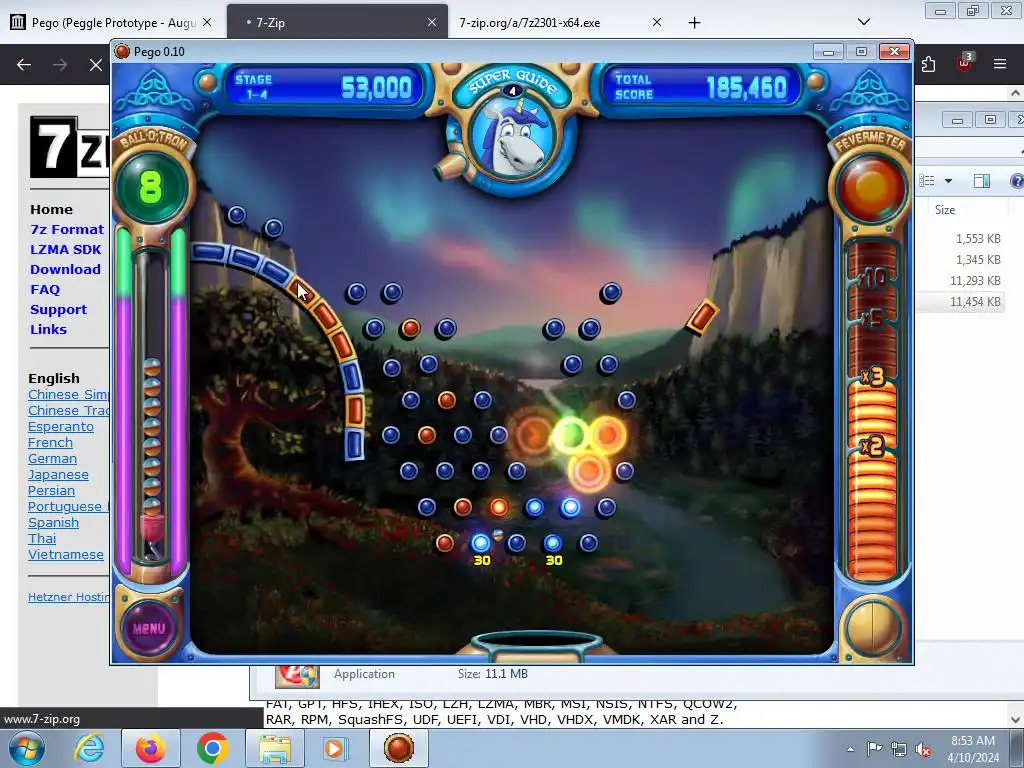Viewport: 1024px width, 768px height.
Task: Click the x10 marker on the Fevermeter
Action: pyautogui.click(x=872, y=279)
